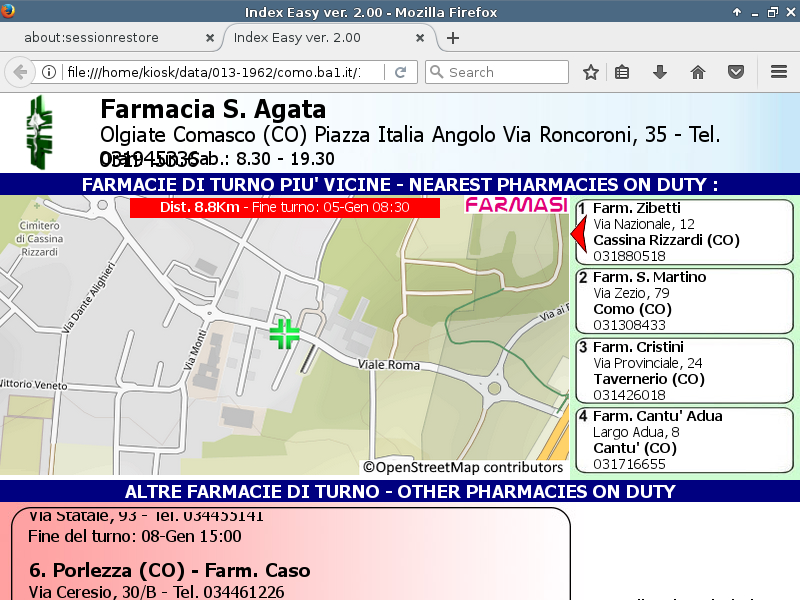The height and width of the screenshot is (600, 800).
Task: Click the Firefox back arrow button
Action: click(21, 72)
